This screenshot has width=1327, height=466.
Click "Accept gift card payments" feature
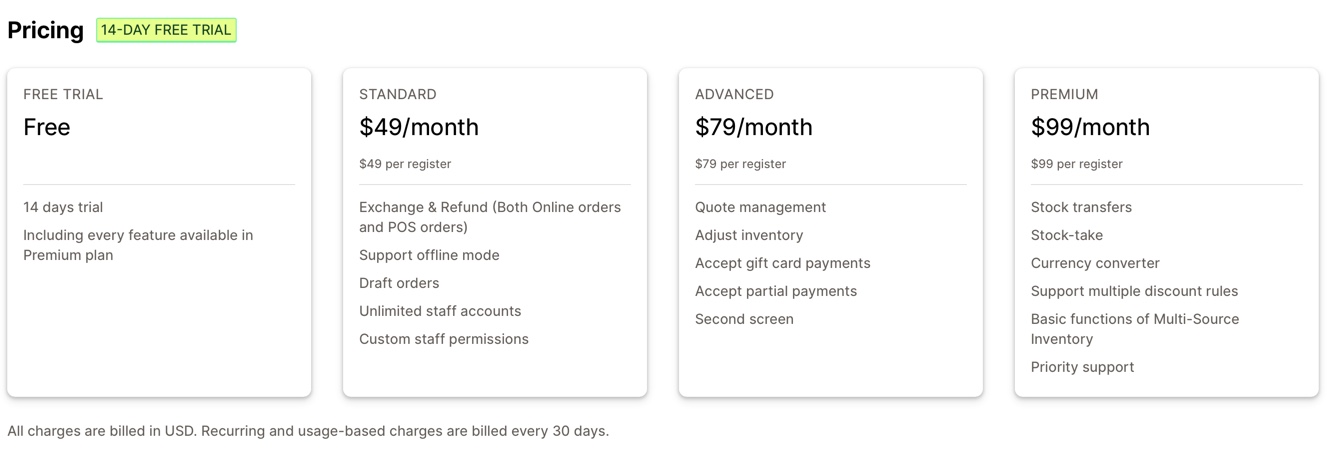782,263
